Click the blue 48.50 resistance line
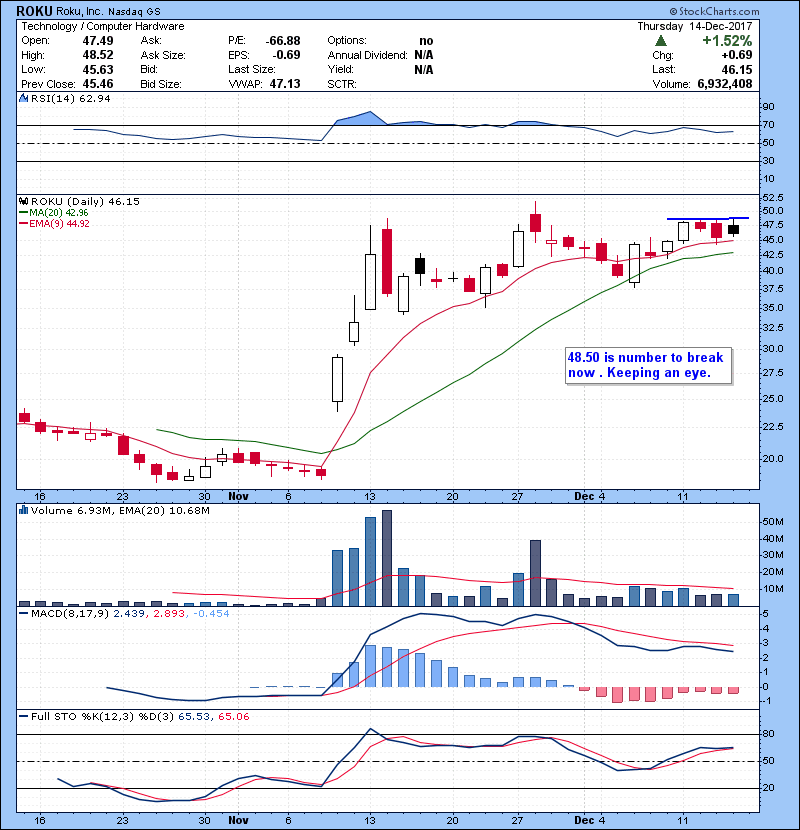 [x=708, y=218]
